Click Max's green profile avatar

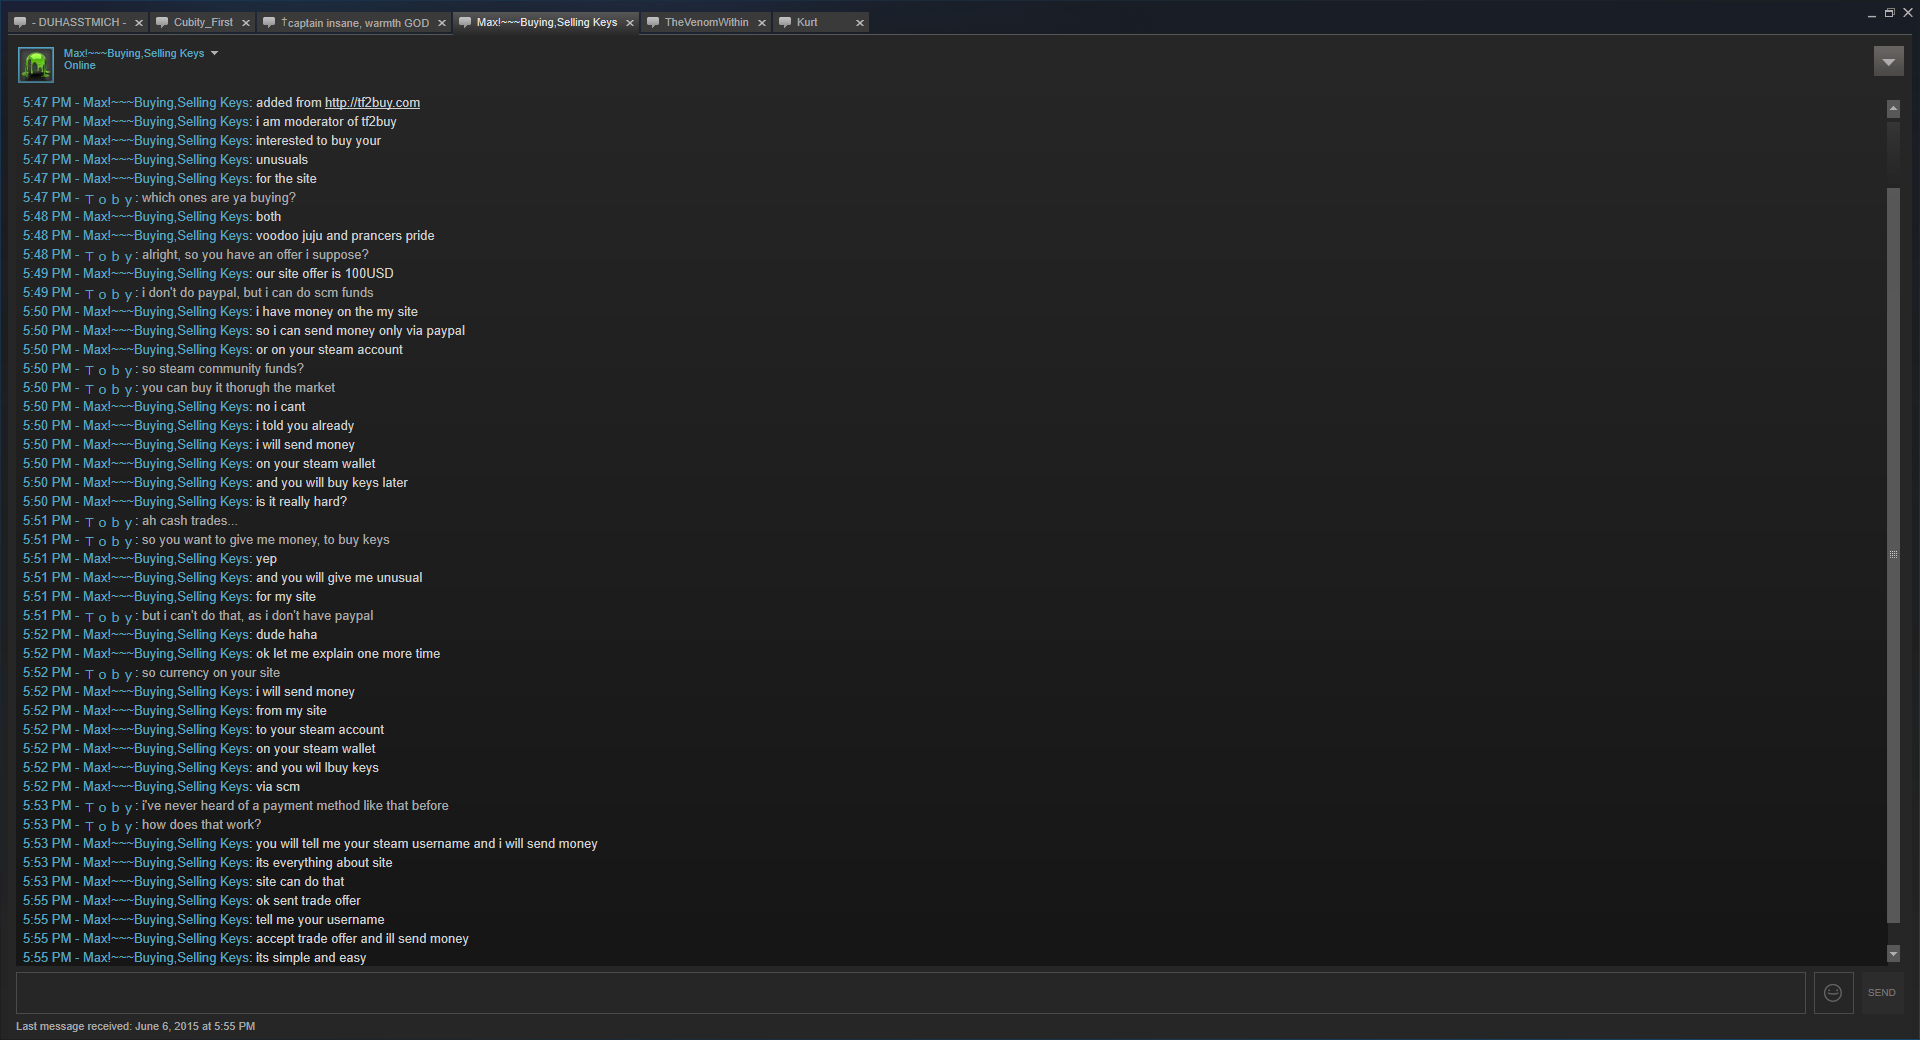point(36,65)
